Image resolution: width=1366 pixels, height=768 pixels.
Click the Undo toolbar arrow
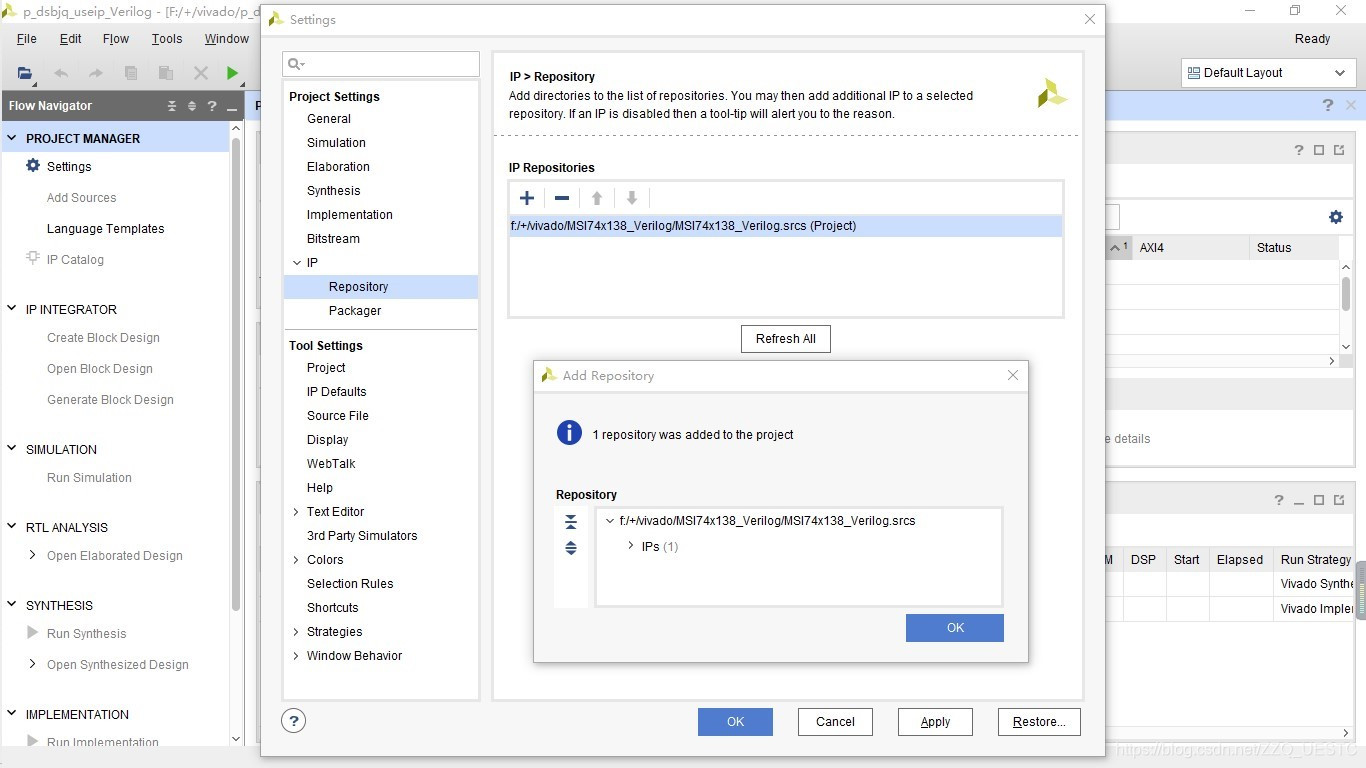coord(61,73)
